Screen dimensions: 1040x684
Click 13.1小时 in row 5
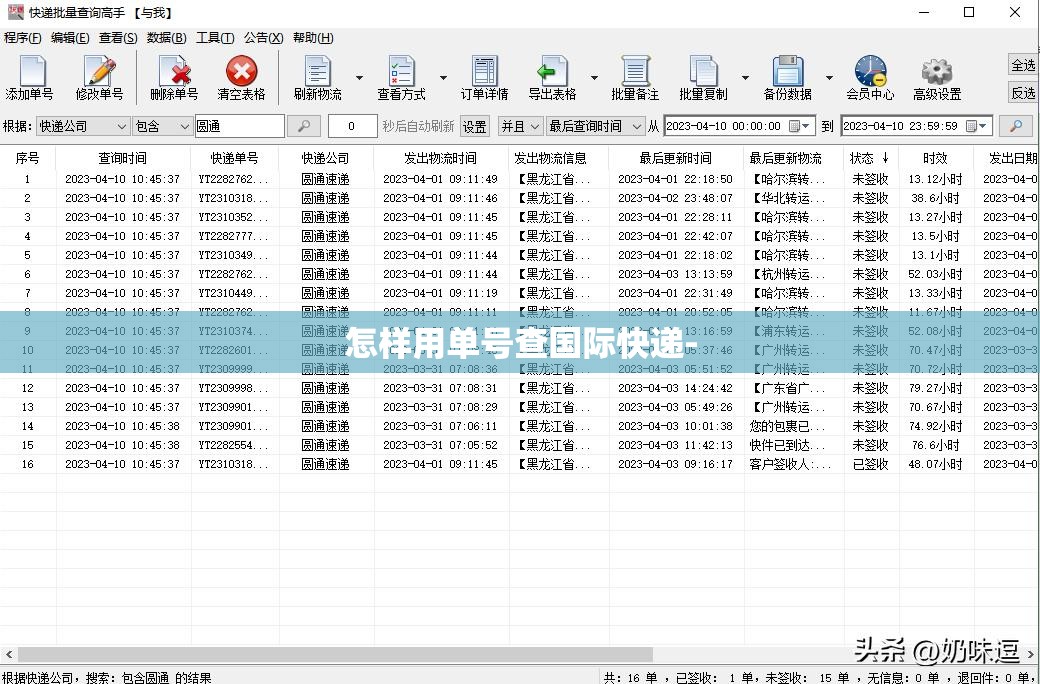click(x=935, y=255)
